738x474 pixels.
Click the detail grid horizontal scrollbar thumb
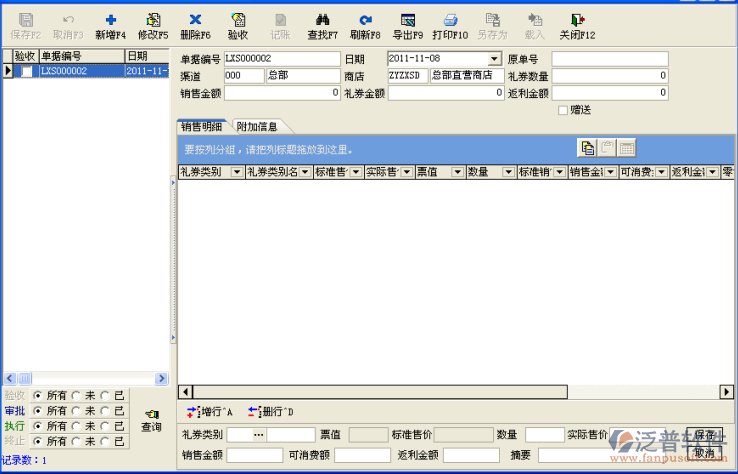tap(380, 392)
